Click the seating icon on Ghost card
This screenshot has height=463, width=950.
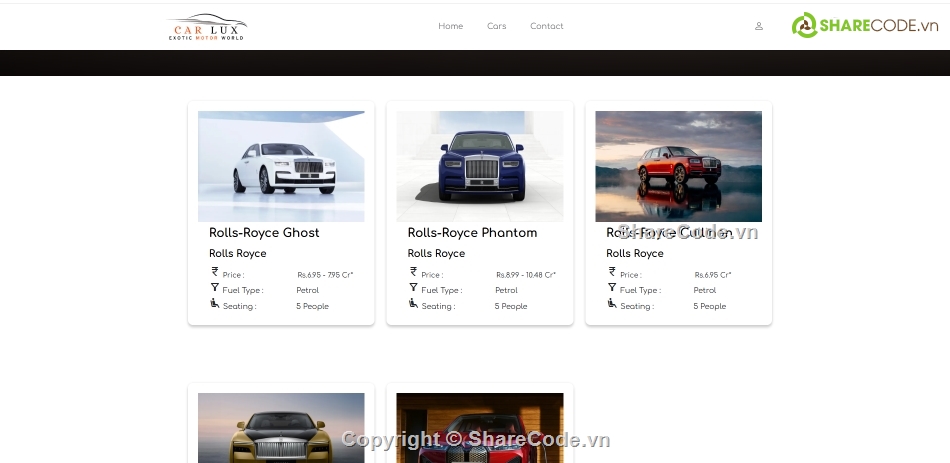tap(215, 304)
